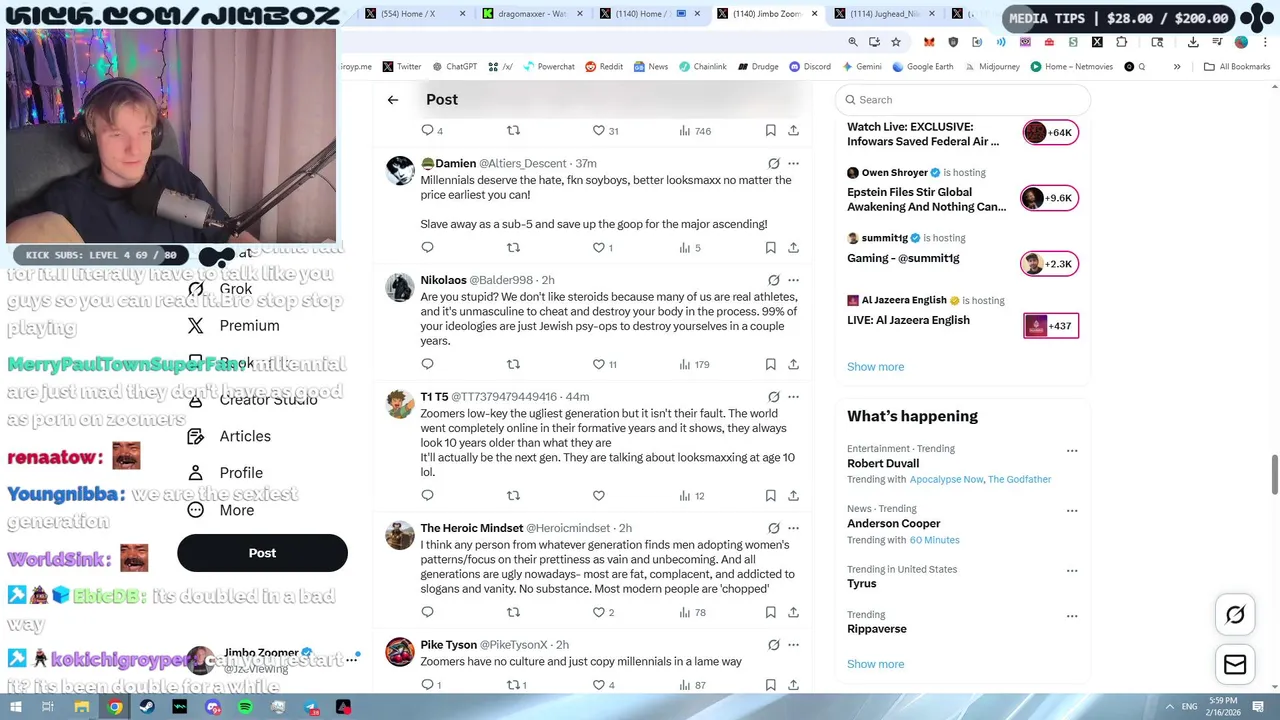
Task: Click the page's vertical scrollbar thumb
Action: [x=1274, y=474]
